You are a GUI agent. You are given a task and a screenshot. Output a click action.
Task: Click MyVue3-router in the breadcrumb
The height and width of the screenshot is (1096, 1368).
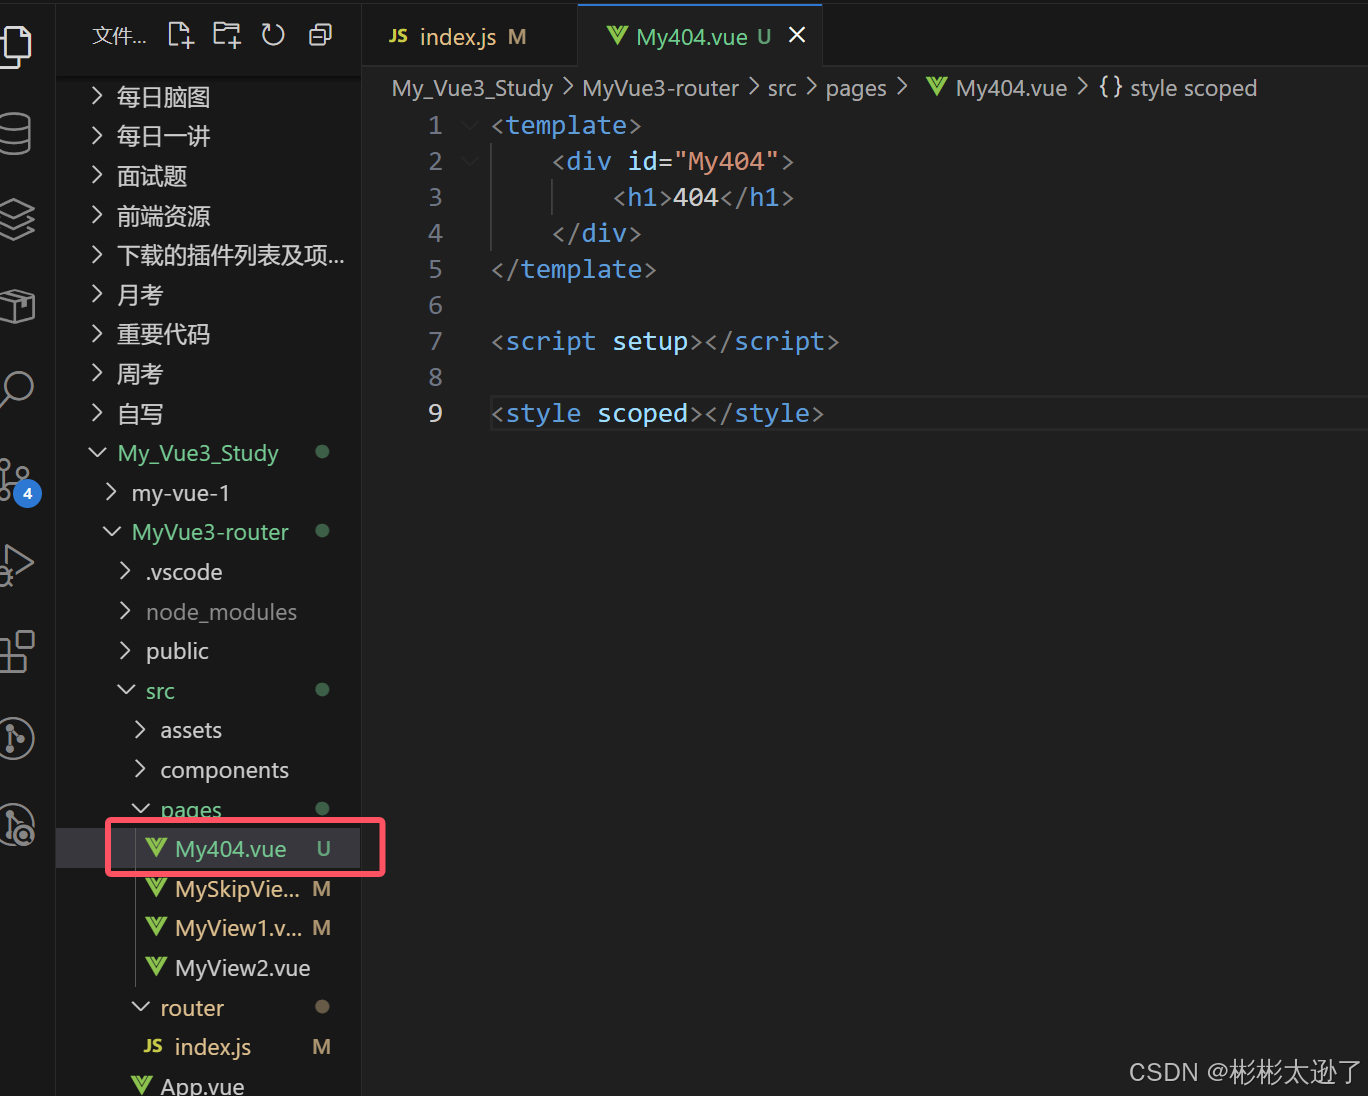(660, 88)
